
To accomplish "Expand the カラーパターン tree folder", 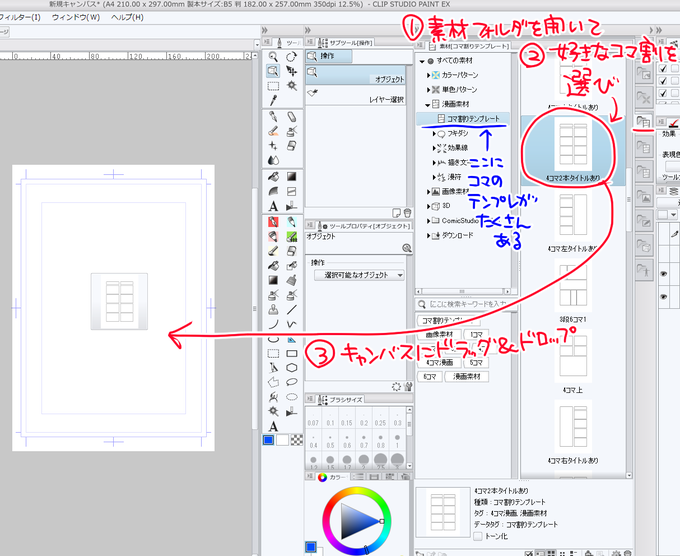I will (428, 75).
